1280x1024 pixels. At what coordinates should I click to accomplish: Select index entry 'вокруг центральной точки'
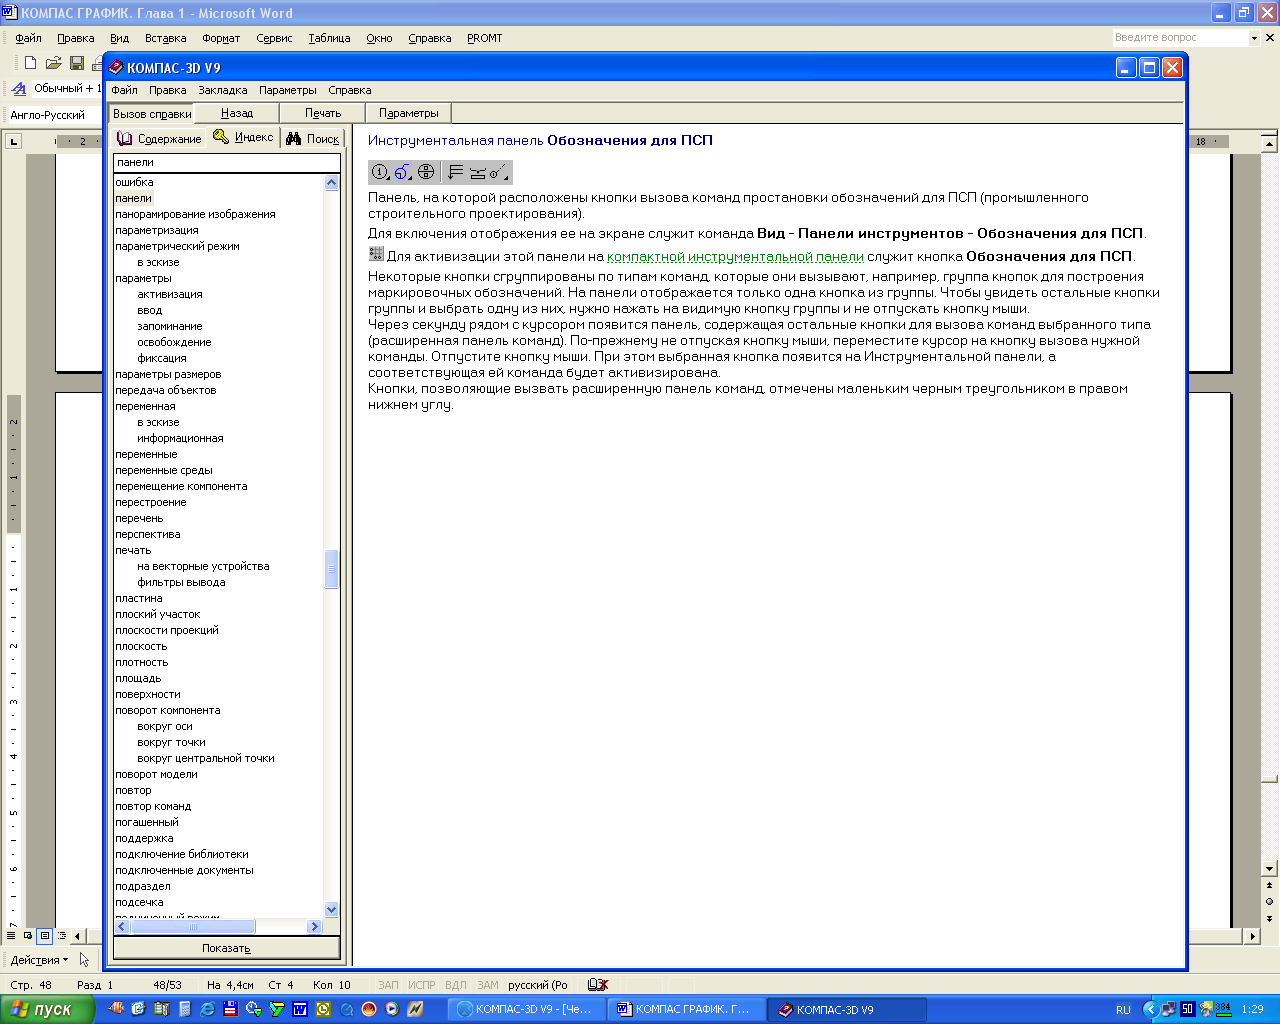[x=206, y=758]
